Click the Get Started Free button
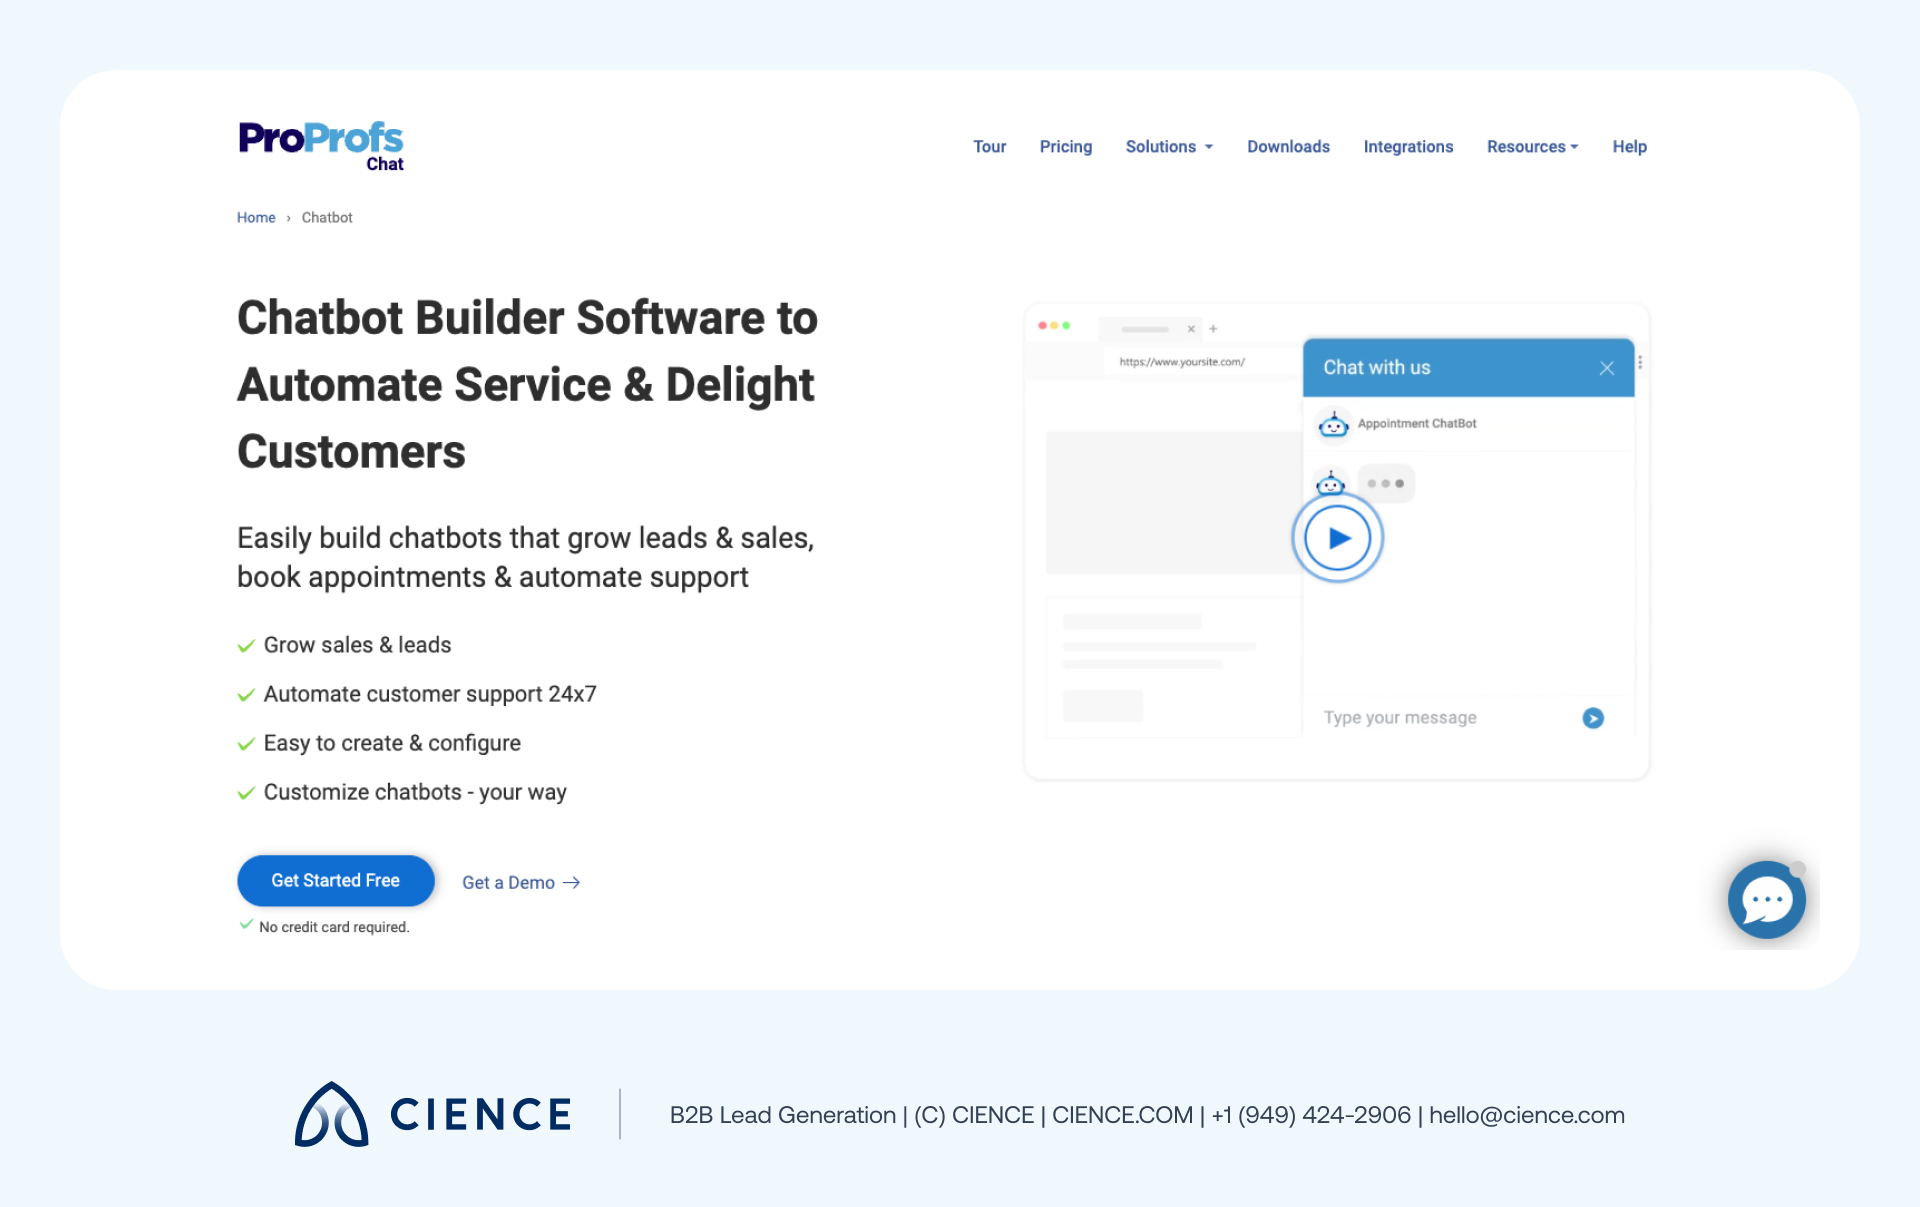Image resolution: width=1920 pixels, height=1207 pixels. point(335,881)
